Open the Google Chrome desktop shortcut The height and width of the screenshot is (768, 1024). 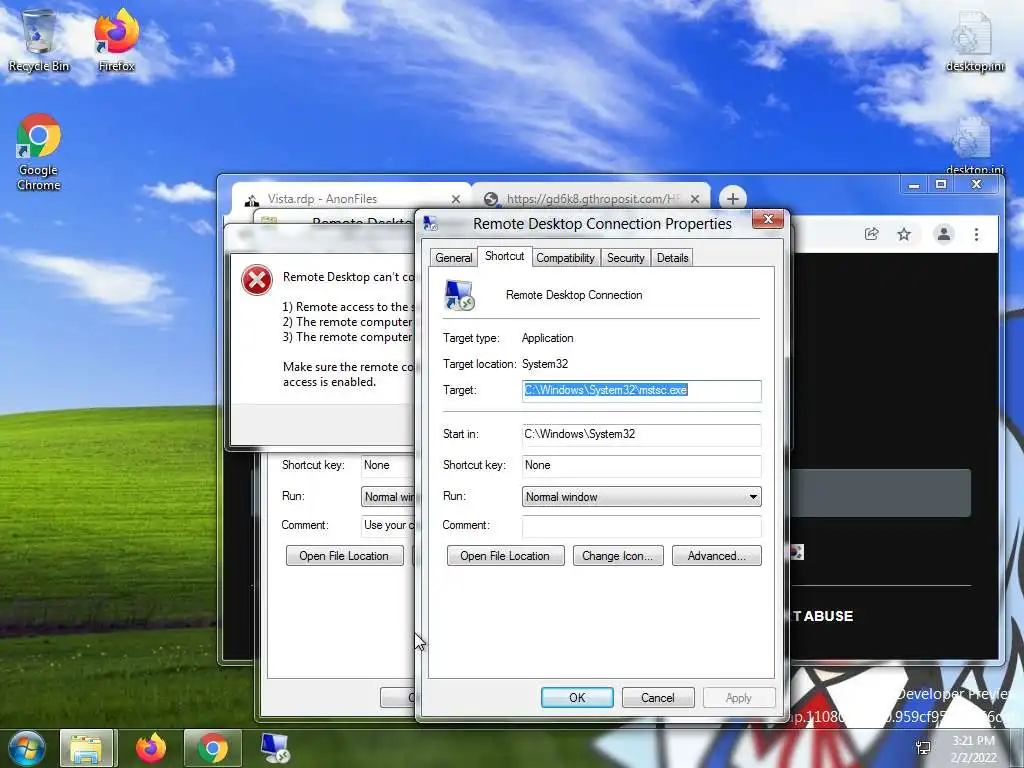pos(39,152)
